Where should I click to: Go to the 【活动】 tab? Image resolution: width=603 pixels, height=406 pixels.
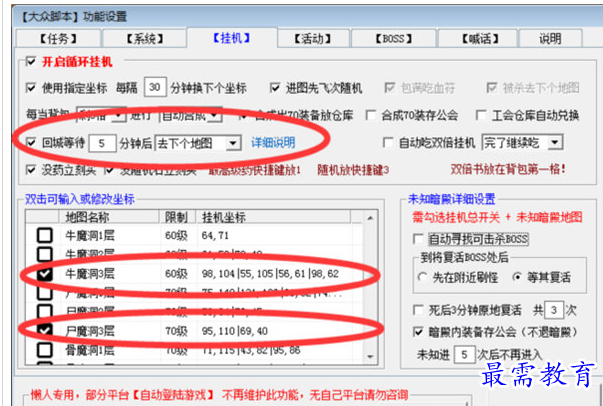tap(313, 38)
